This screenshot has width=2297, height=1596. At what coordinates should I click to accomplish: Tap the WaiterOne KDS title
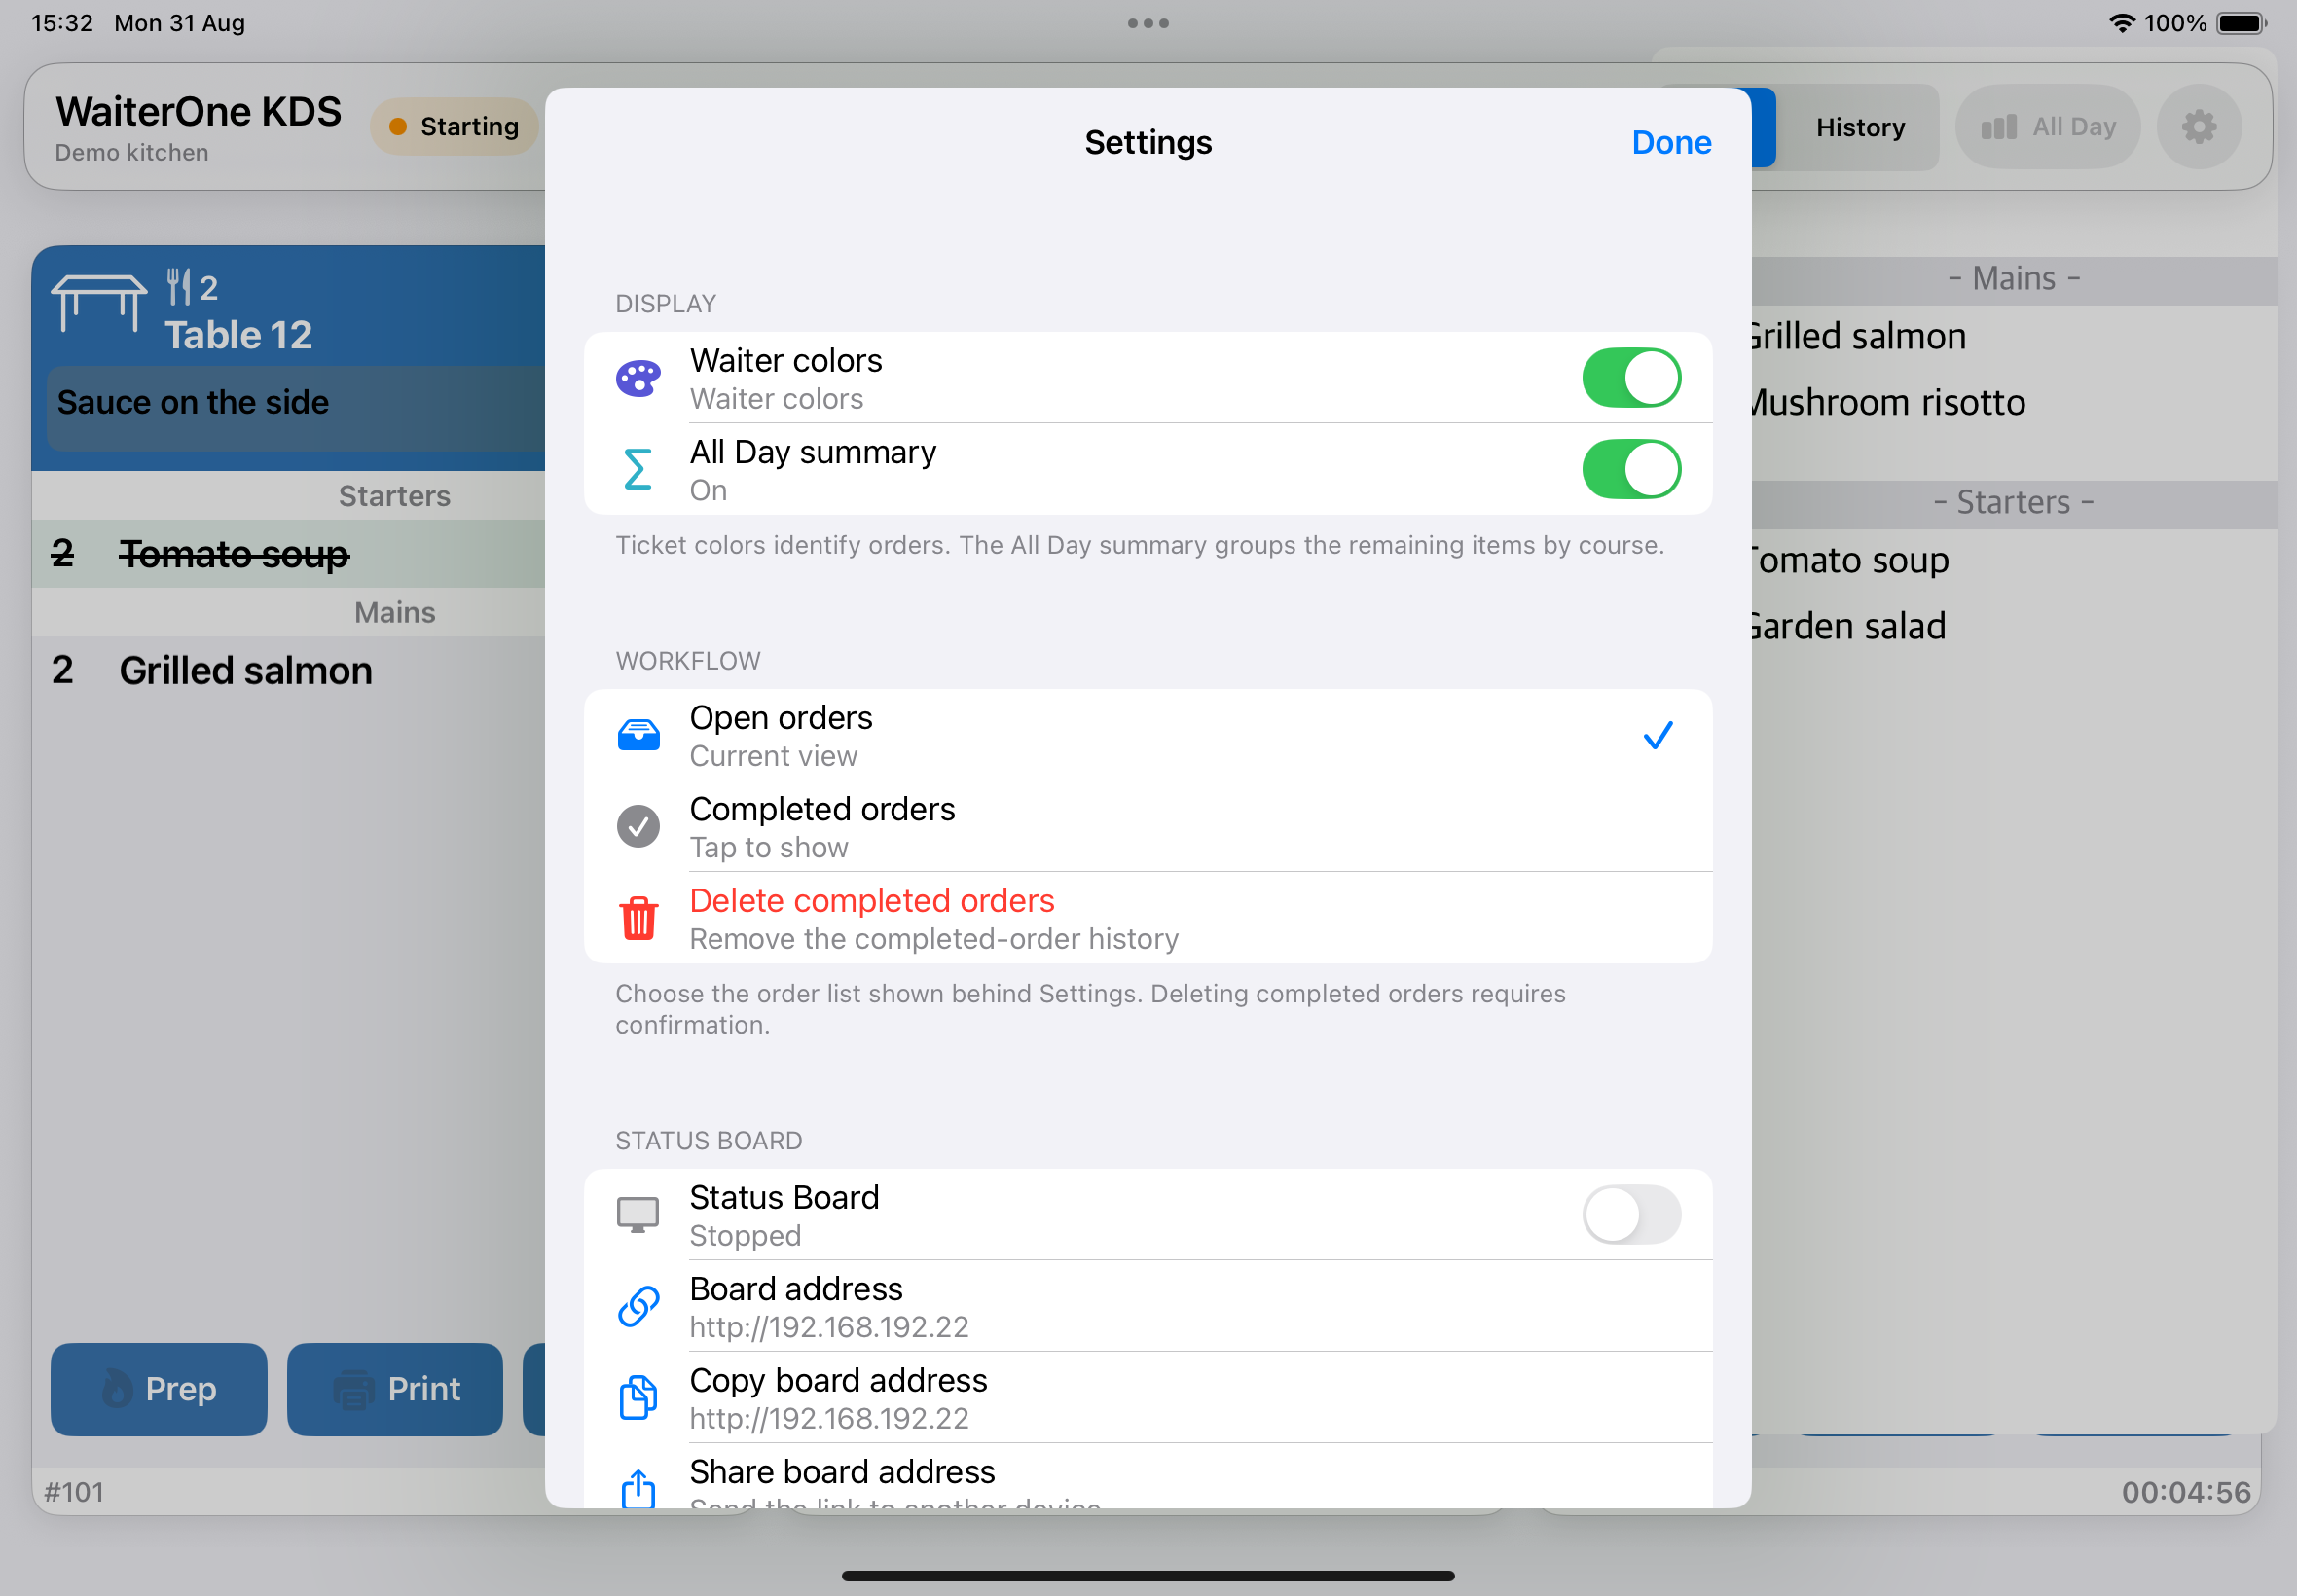(x=199, y=111)
